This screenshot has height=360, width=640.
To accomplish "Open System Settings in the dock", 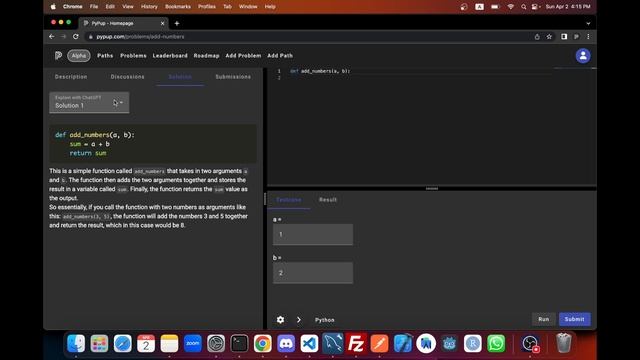I will (x=216, y=343).
